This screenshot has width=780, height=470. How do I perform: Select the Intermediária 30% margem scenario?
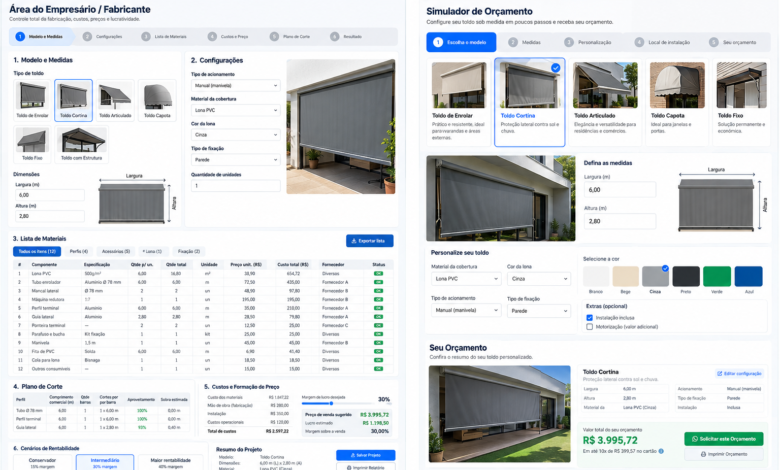coord(105,463)
